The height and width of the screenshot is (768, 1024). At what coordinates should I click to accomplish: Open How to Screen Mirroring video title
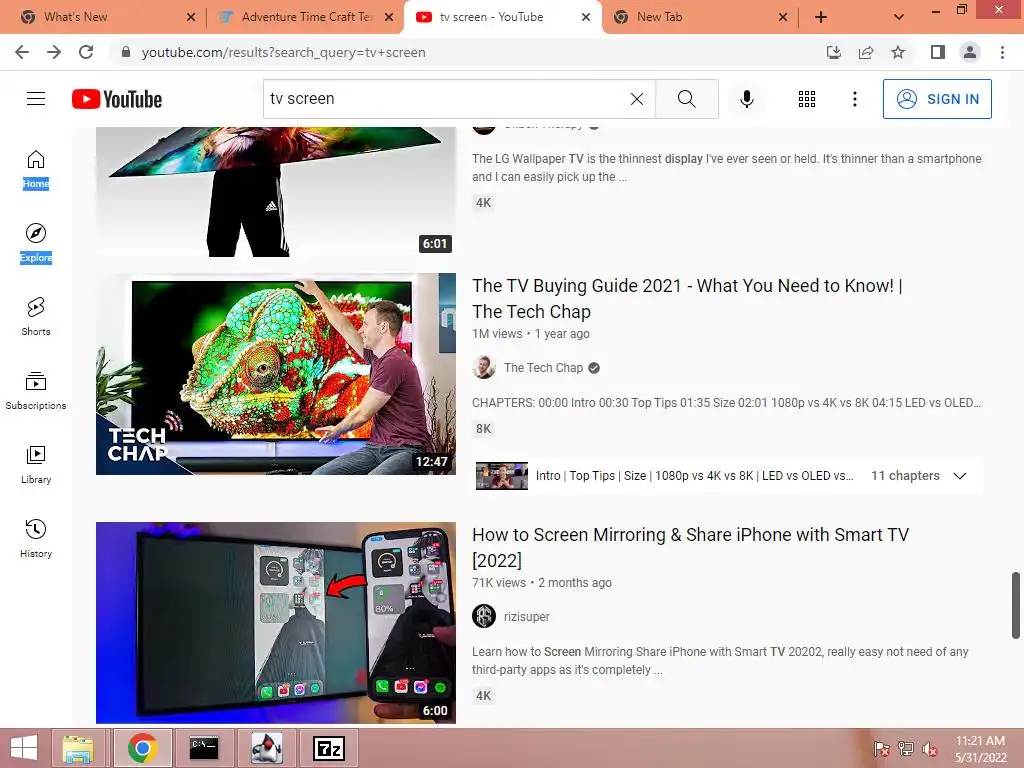tap(690, 547)
